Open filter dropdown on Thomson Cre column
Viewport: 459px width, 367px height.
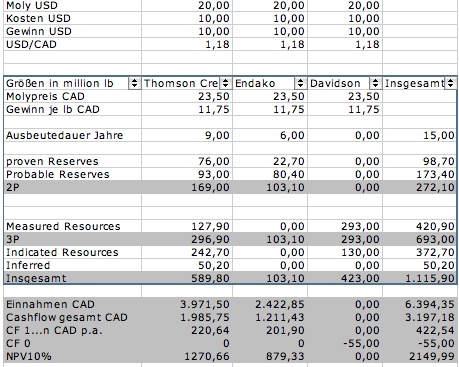226,83
